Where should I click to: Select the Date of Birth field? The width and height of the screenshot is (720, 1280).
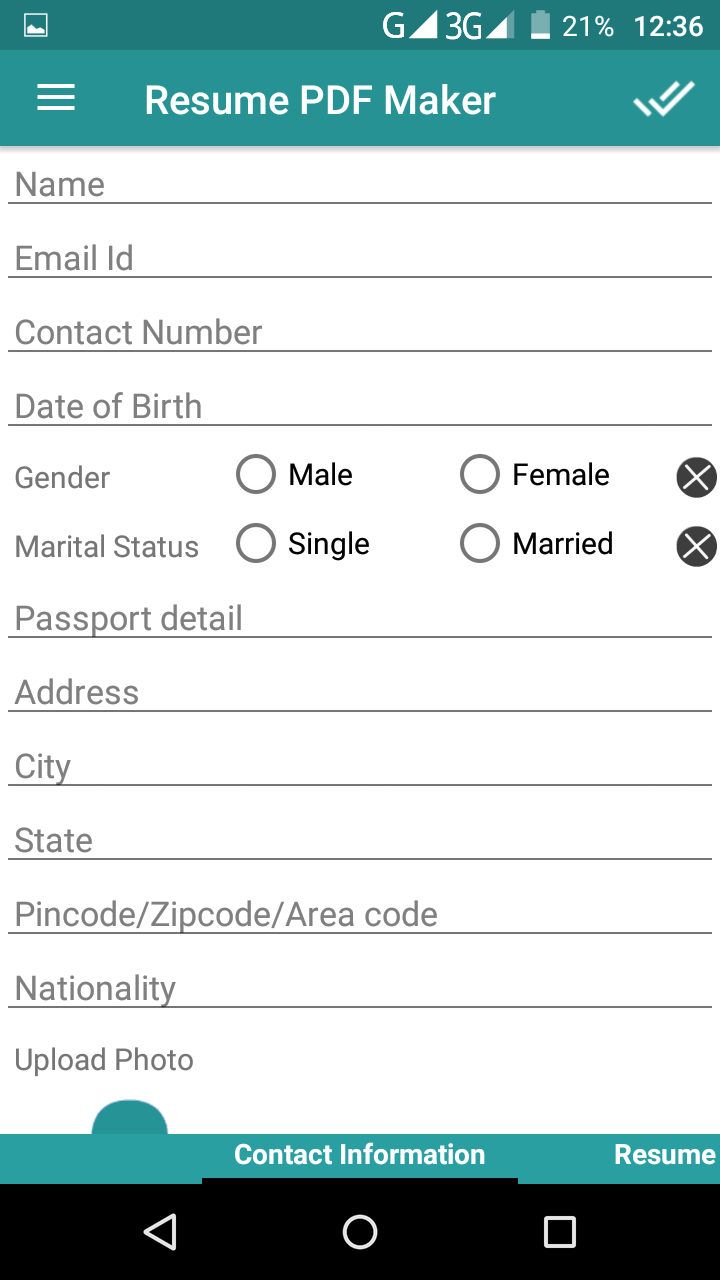[360, 406]
